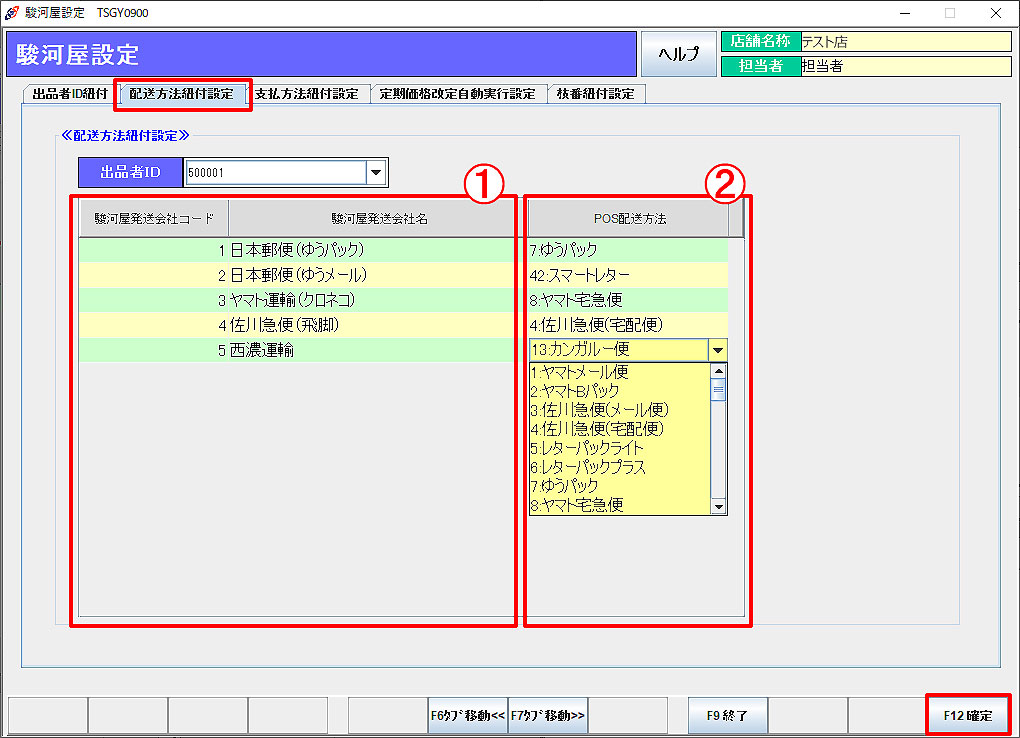Click the POS配送方法 column header
The width and height of the screenshot is (1020, 738).
click(629, 219)
